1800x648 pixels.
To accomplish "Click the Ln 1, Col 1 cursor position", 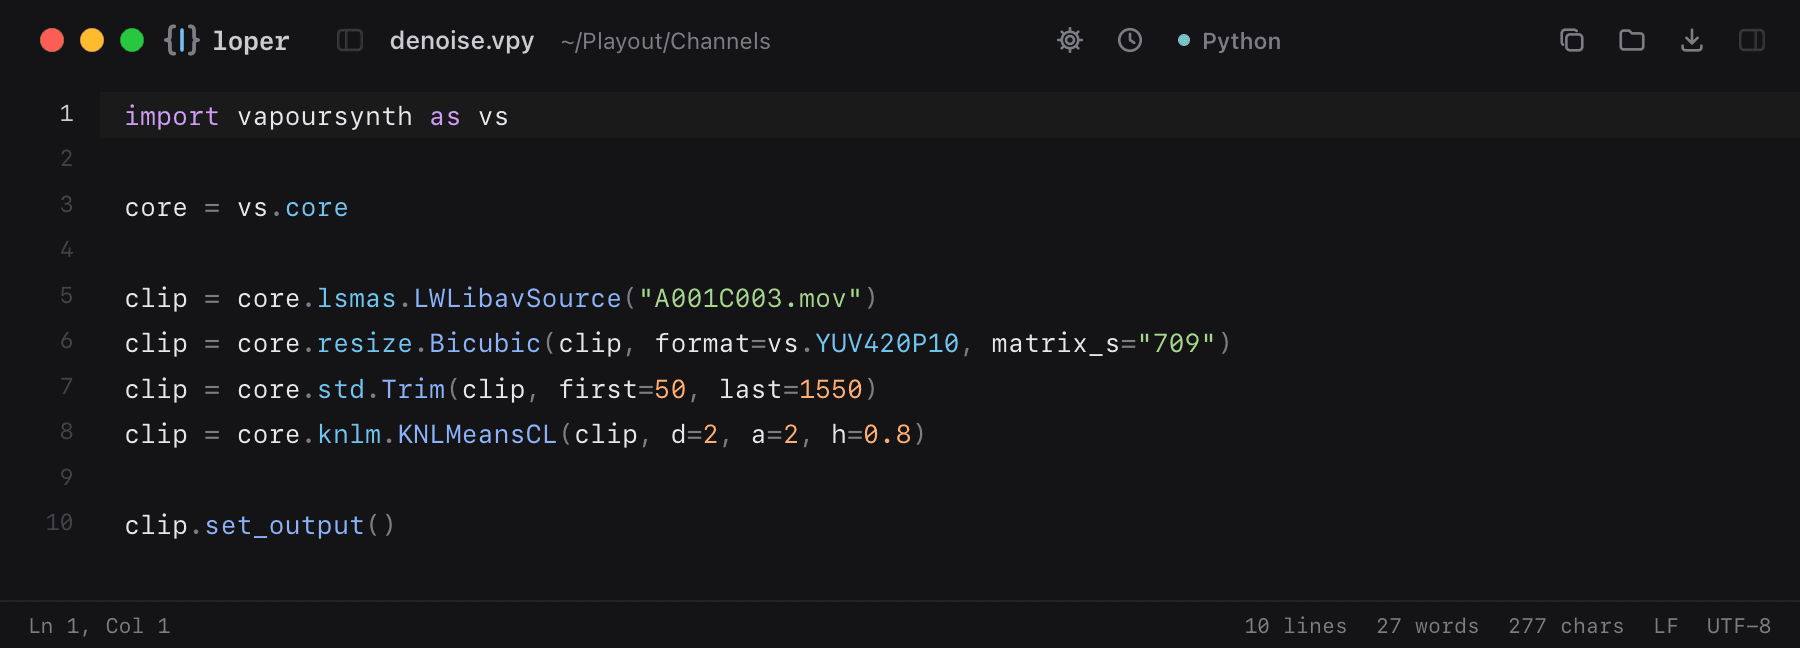I will click(x=99, y=626).
